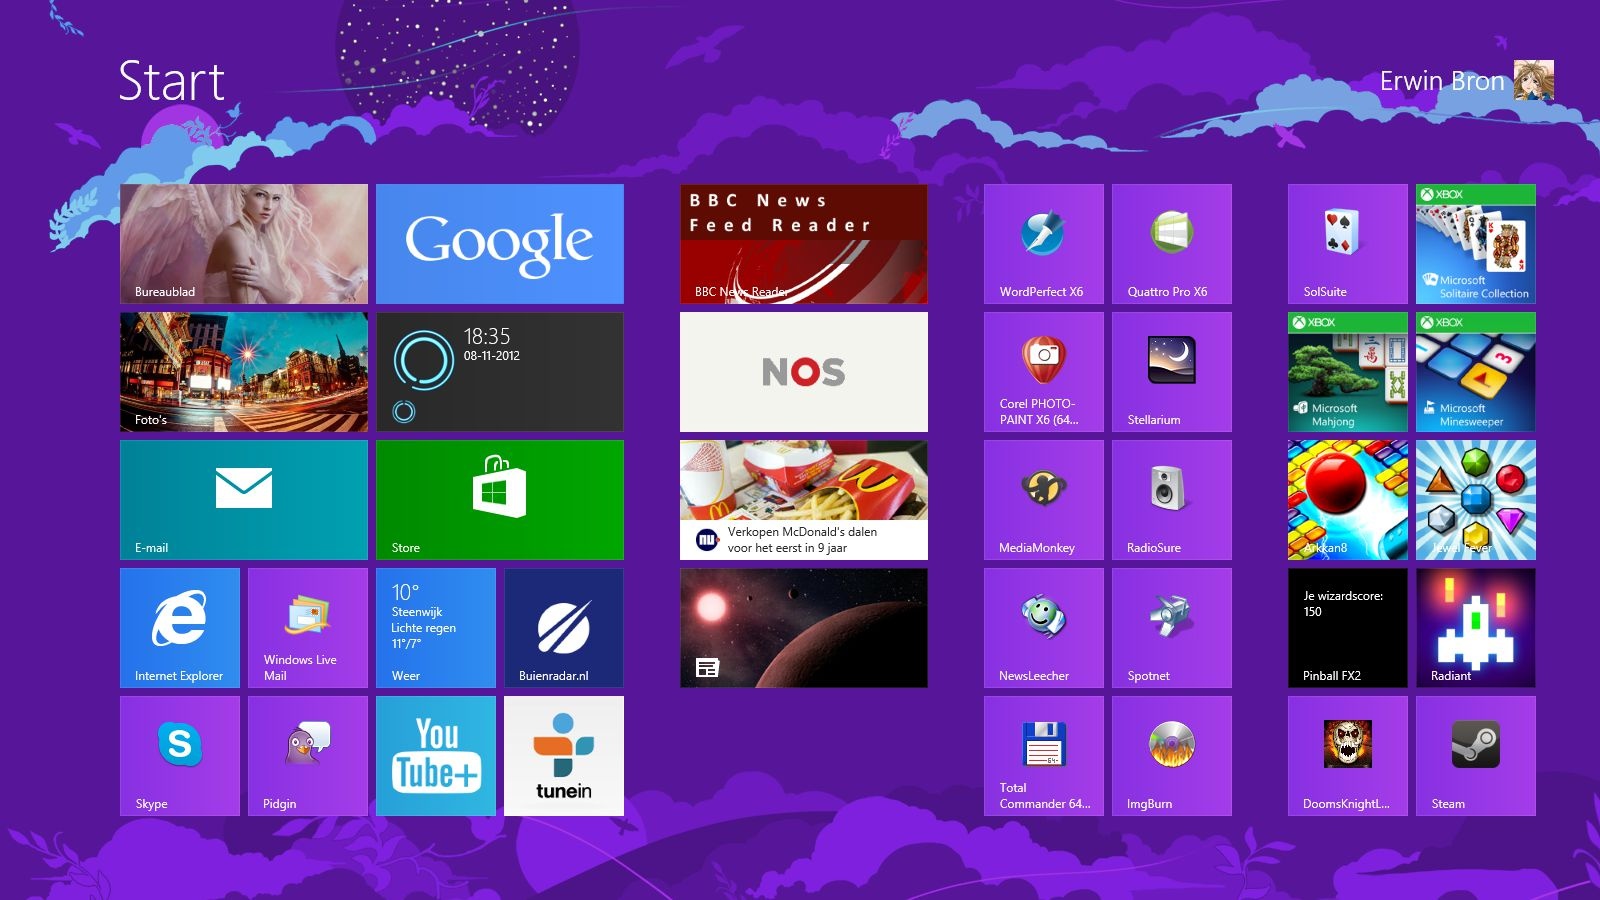Open the YouTube+ tile
The height and width of the screenshot is (900, 1600).
pyautogui.click(x=436, y=756)
